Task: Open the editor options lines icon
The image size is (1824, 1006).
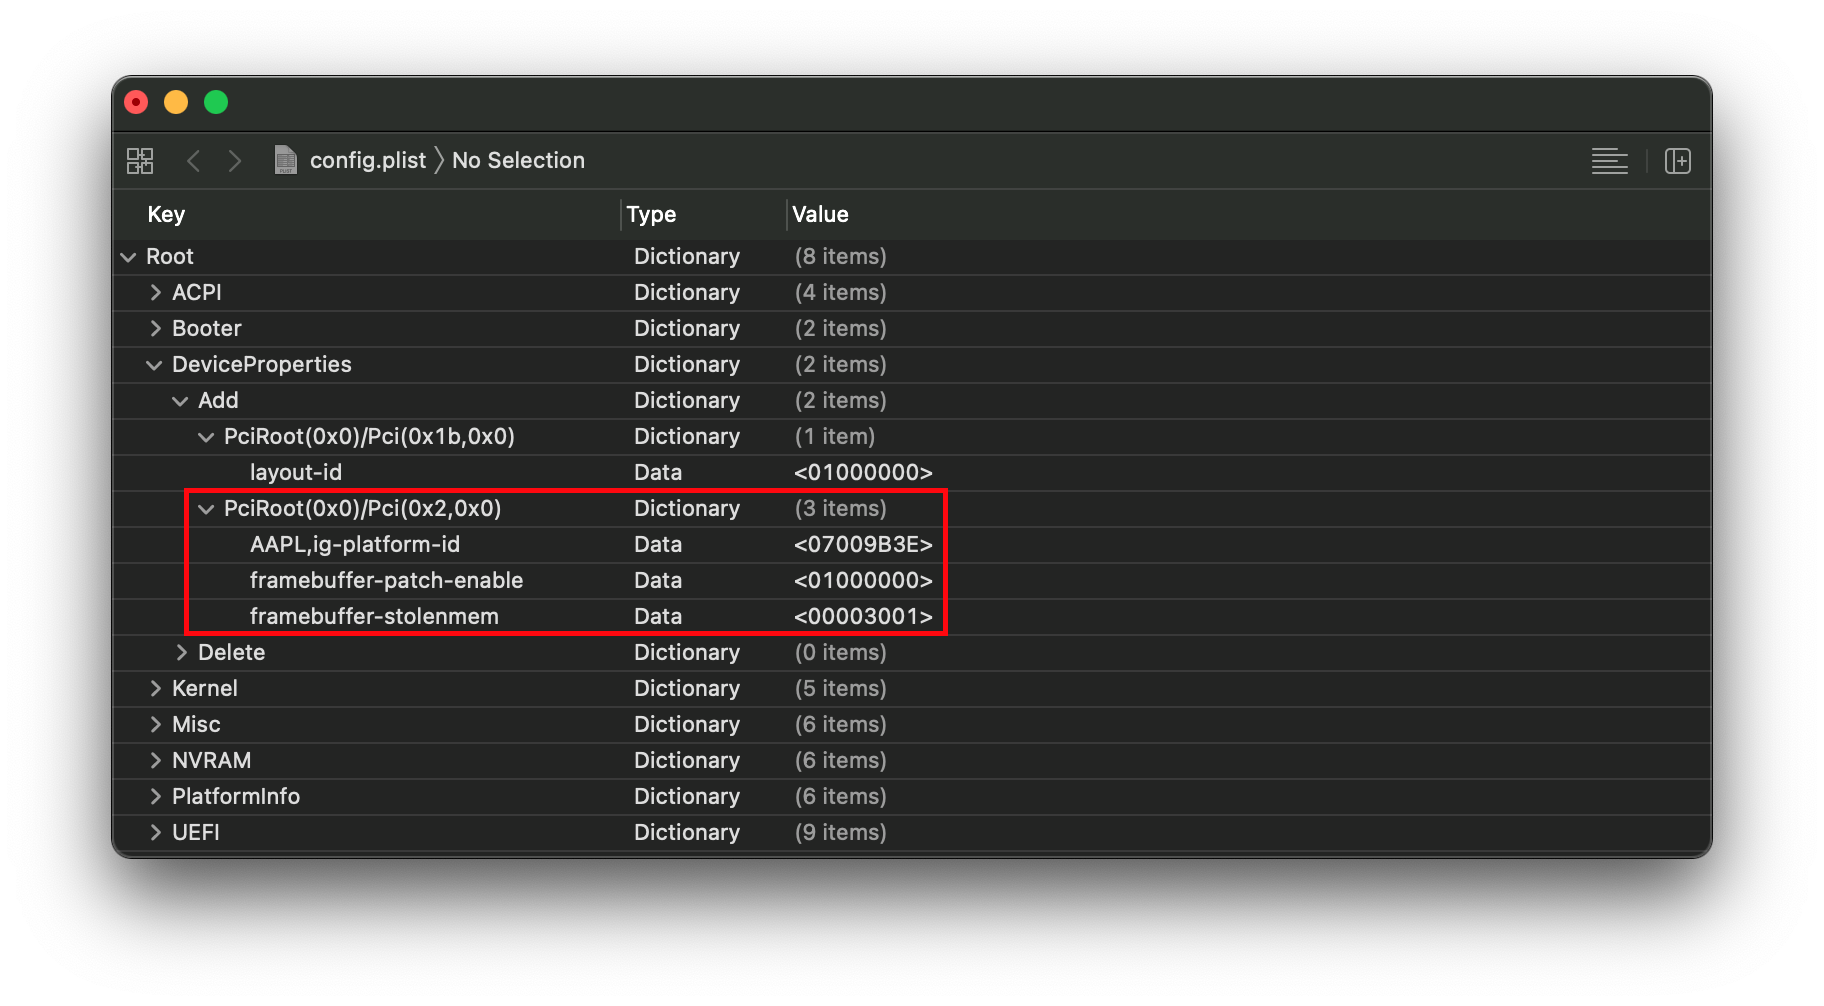Action: click(1609, 161)
